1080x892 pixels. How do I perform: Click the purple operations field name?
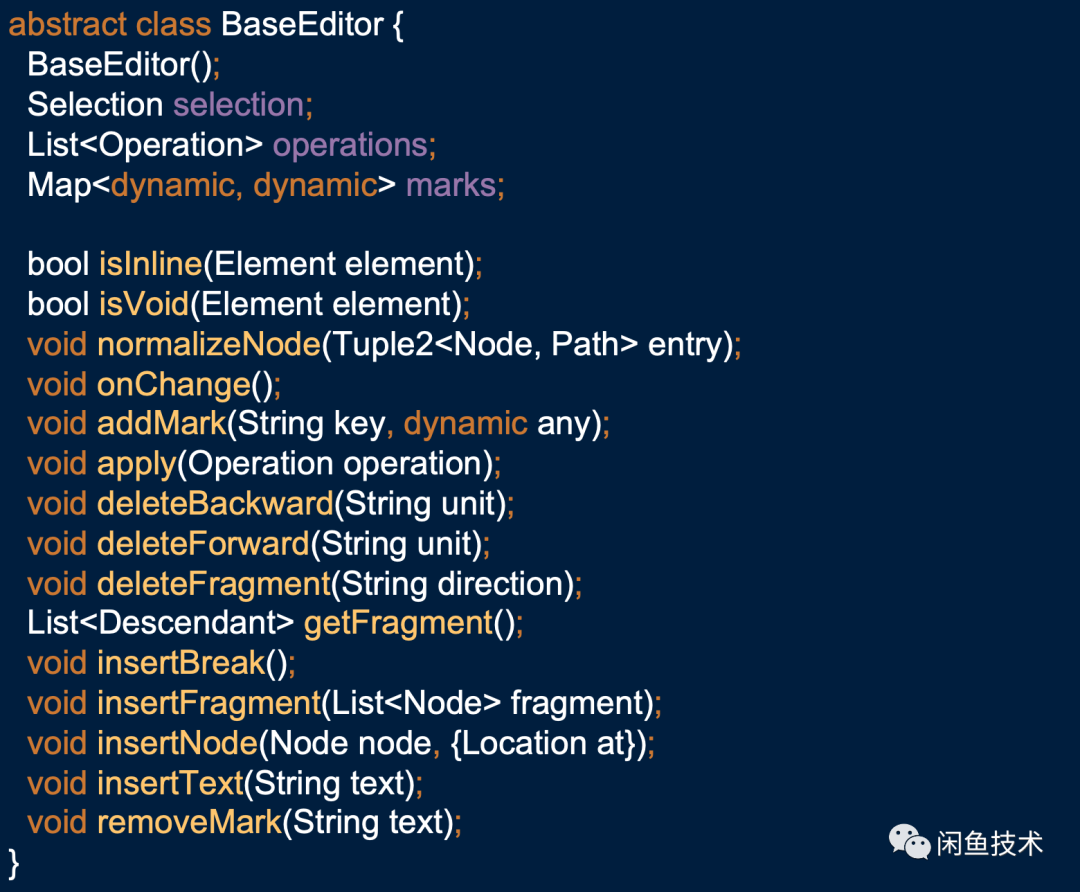350,144
